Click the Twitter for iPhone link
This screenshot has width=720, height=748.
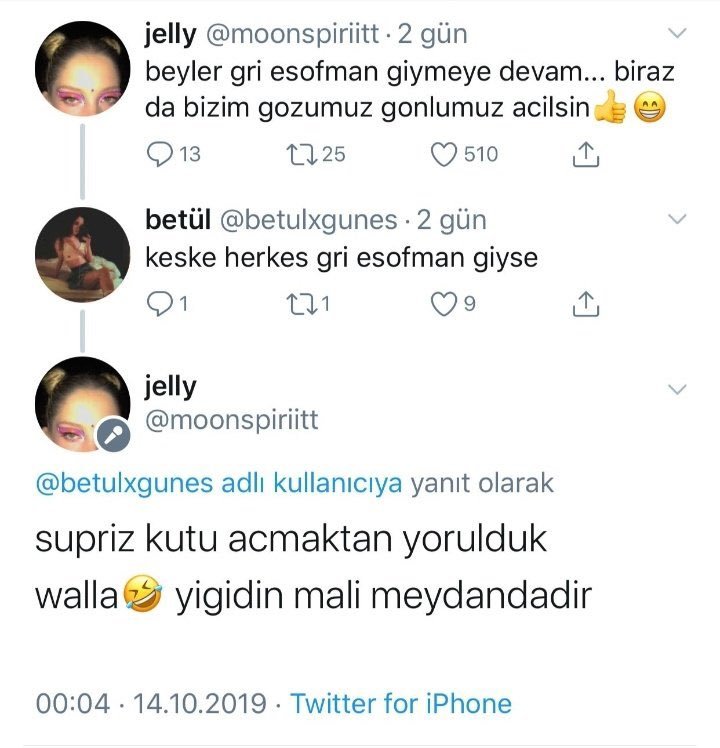pos(400,703)
